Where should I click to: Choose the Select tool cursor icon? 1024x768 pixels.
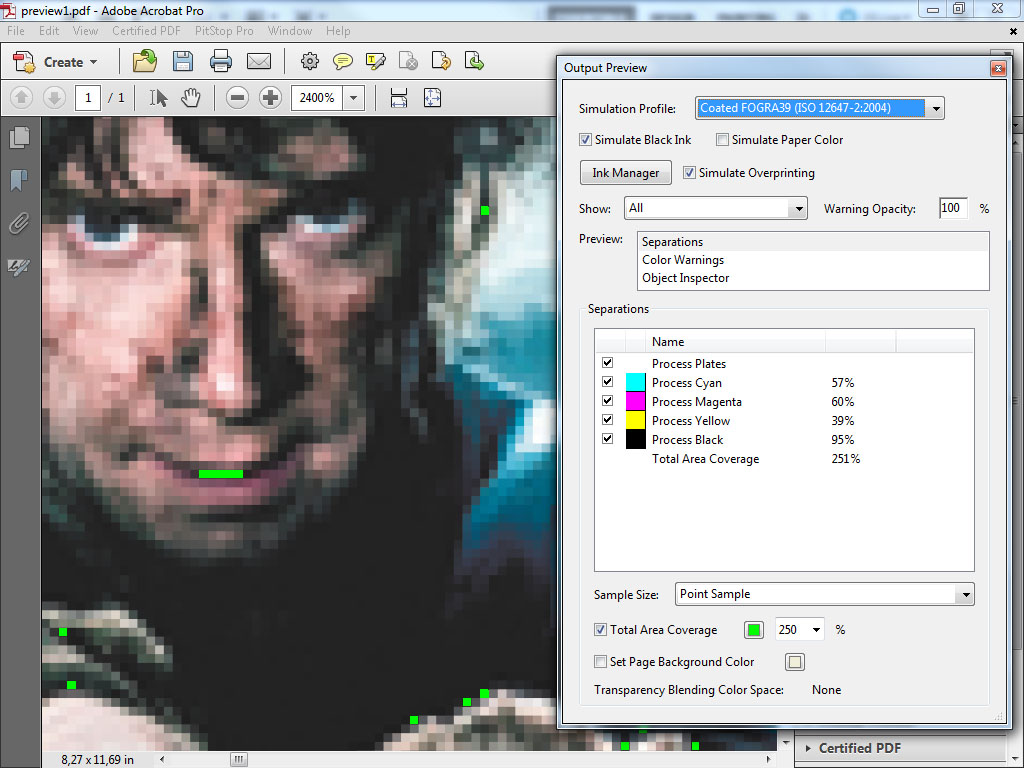pos(158,98)
